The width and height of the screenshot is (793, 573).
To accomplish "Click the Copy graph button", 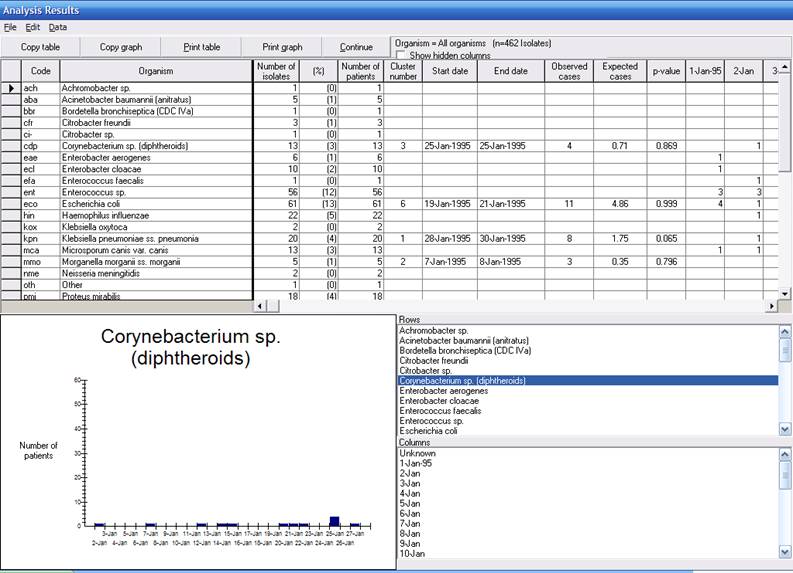I will point(120,47).
